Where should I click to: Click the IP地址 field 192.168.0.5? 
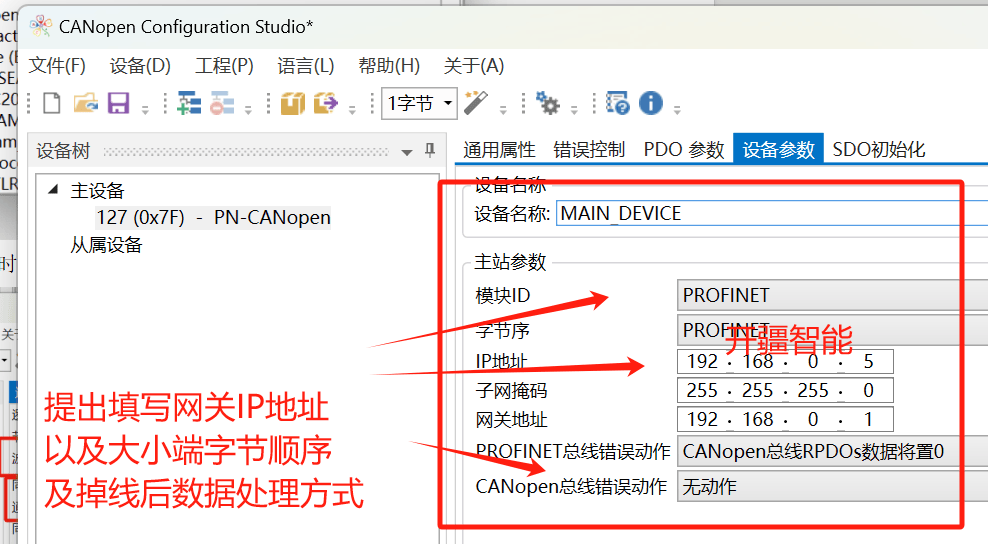785,362
